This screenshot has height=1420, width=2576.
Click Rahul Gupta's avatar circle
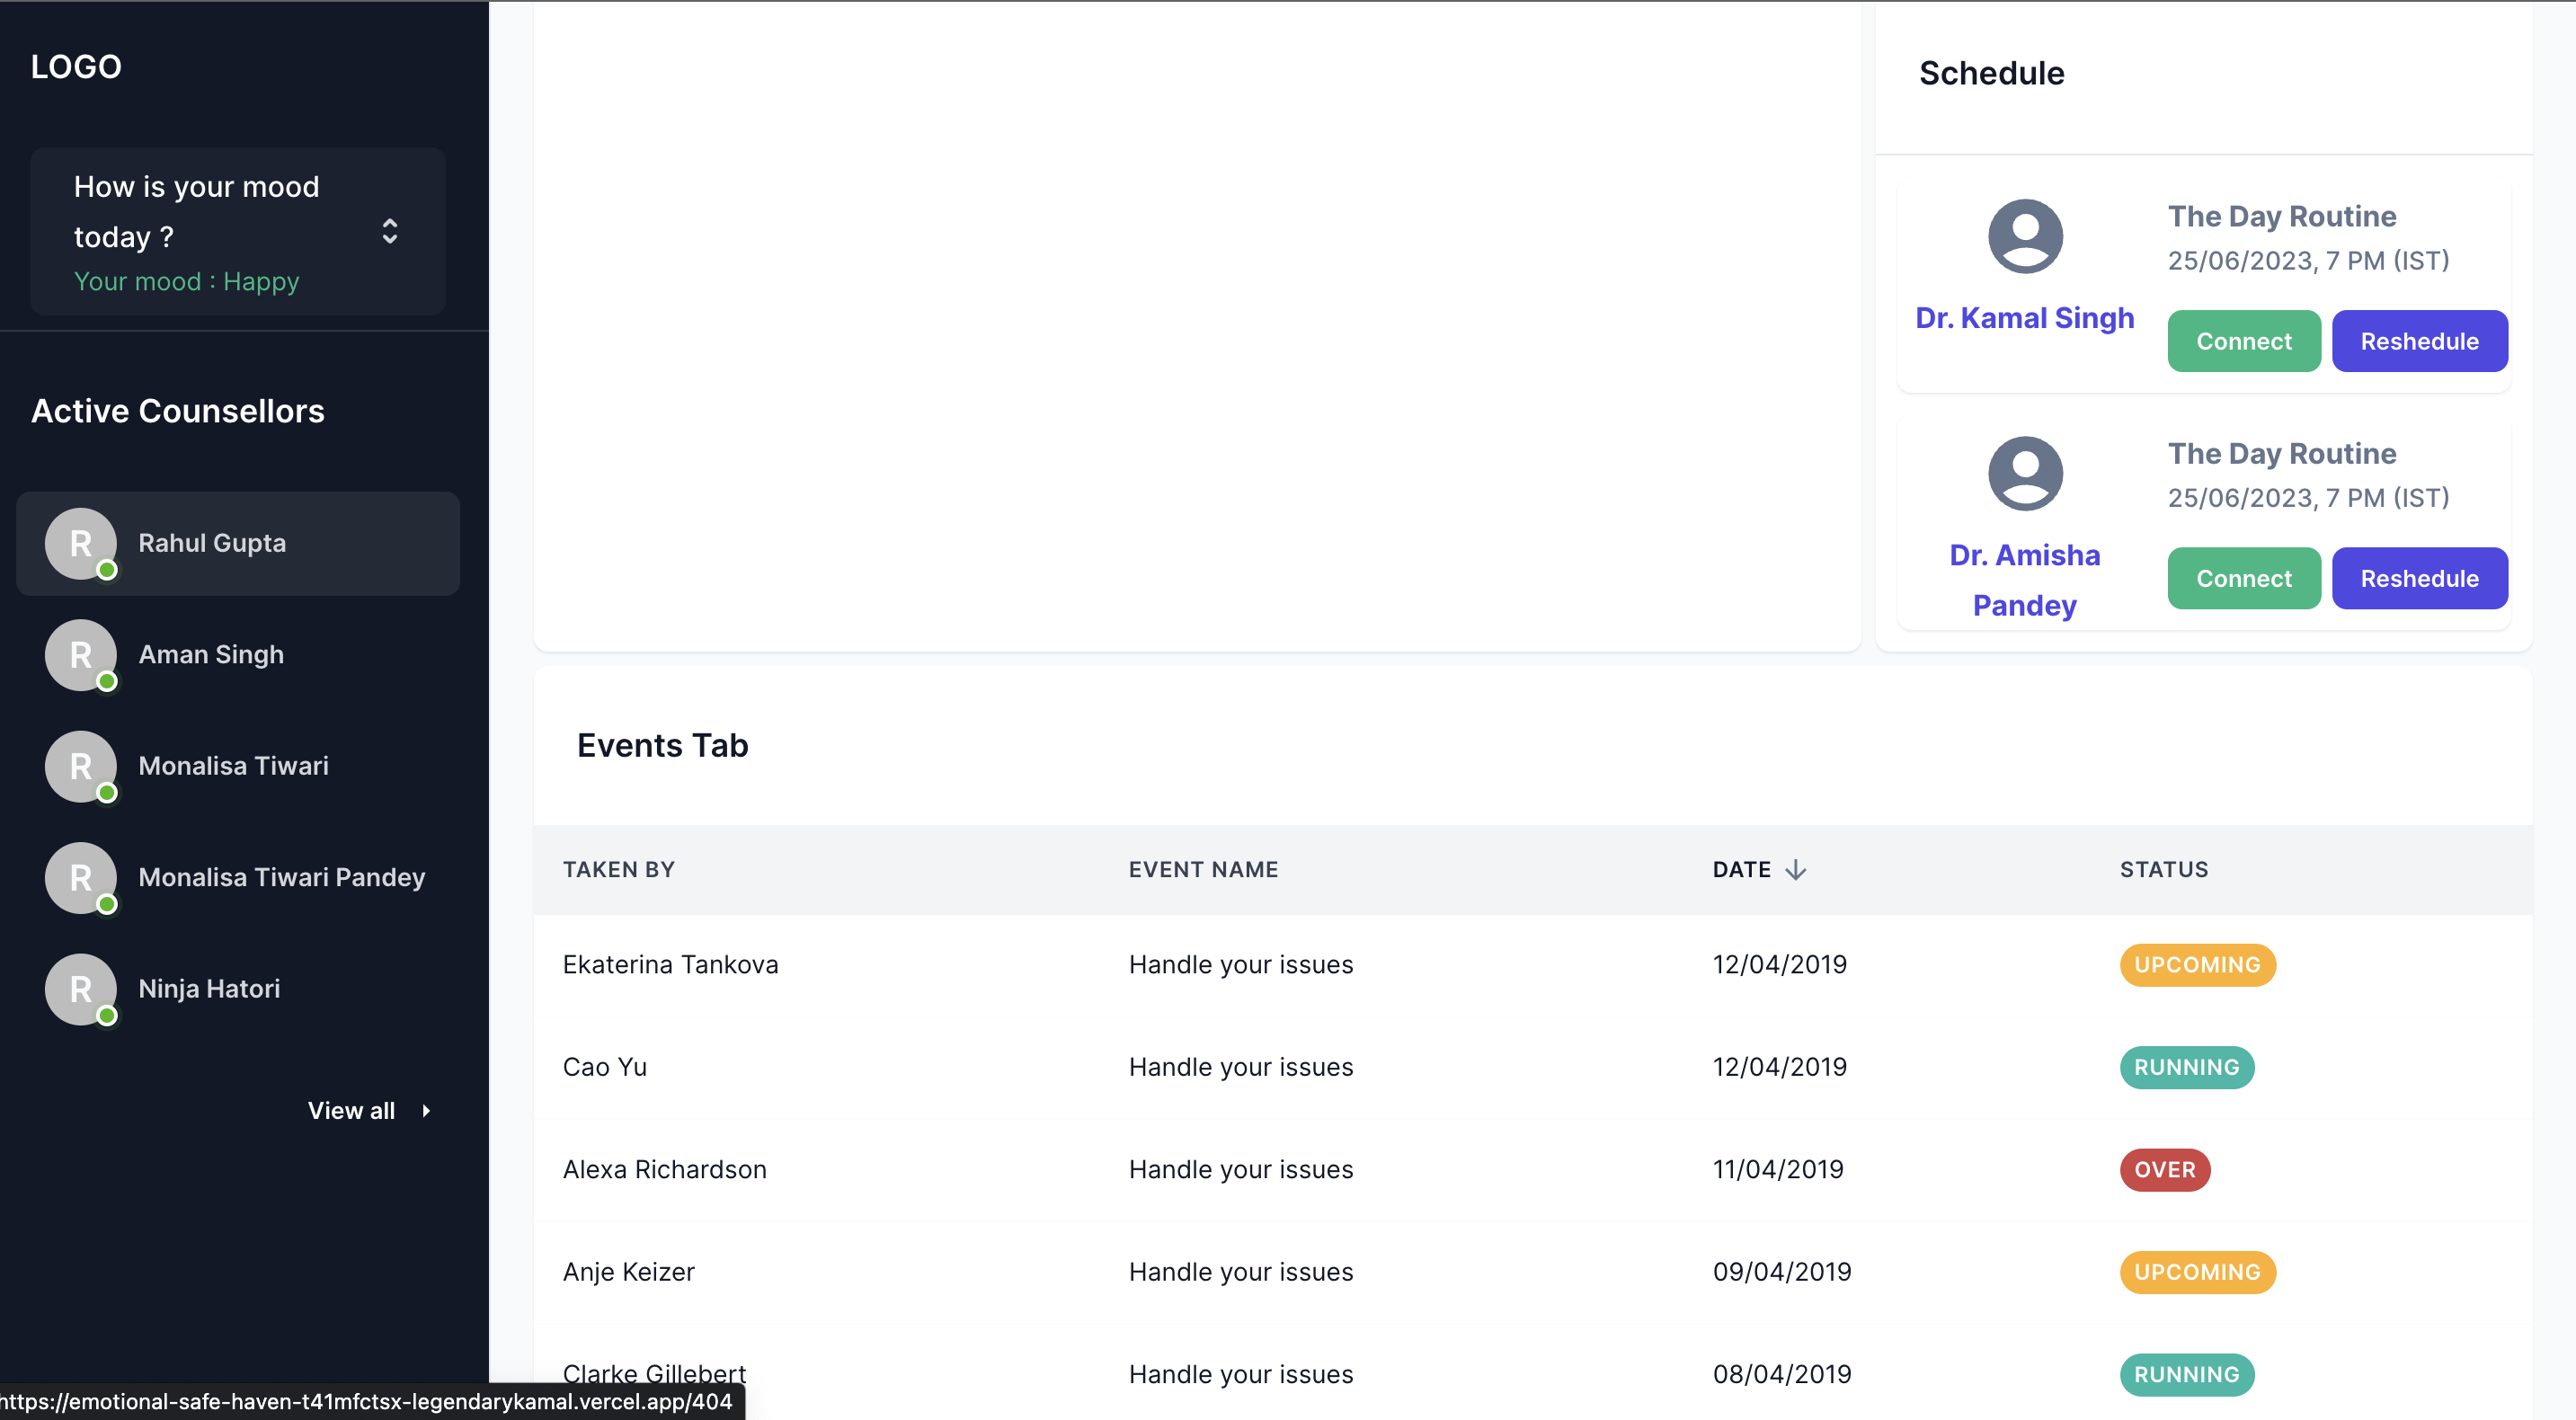pyautogui.click(x=80, y=543)
